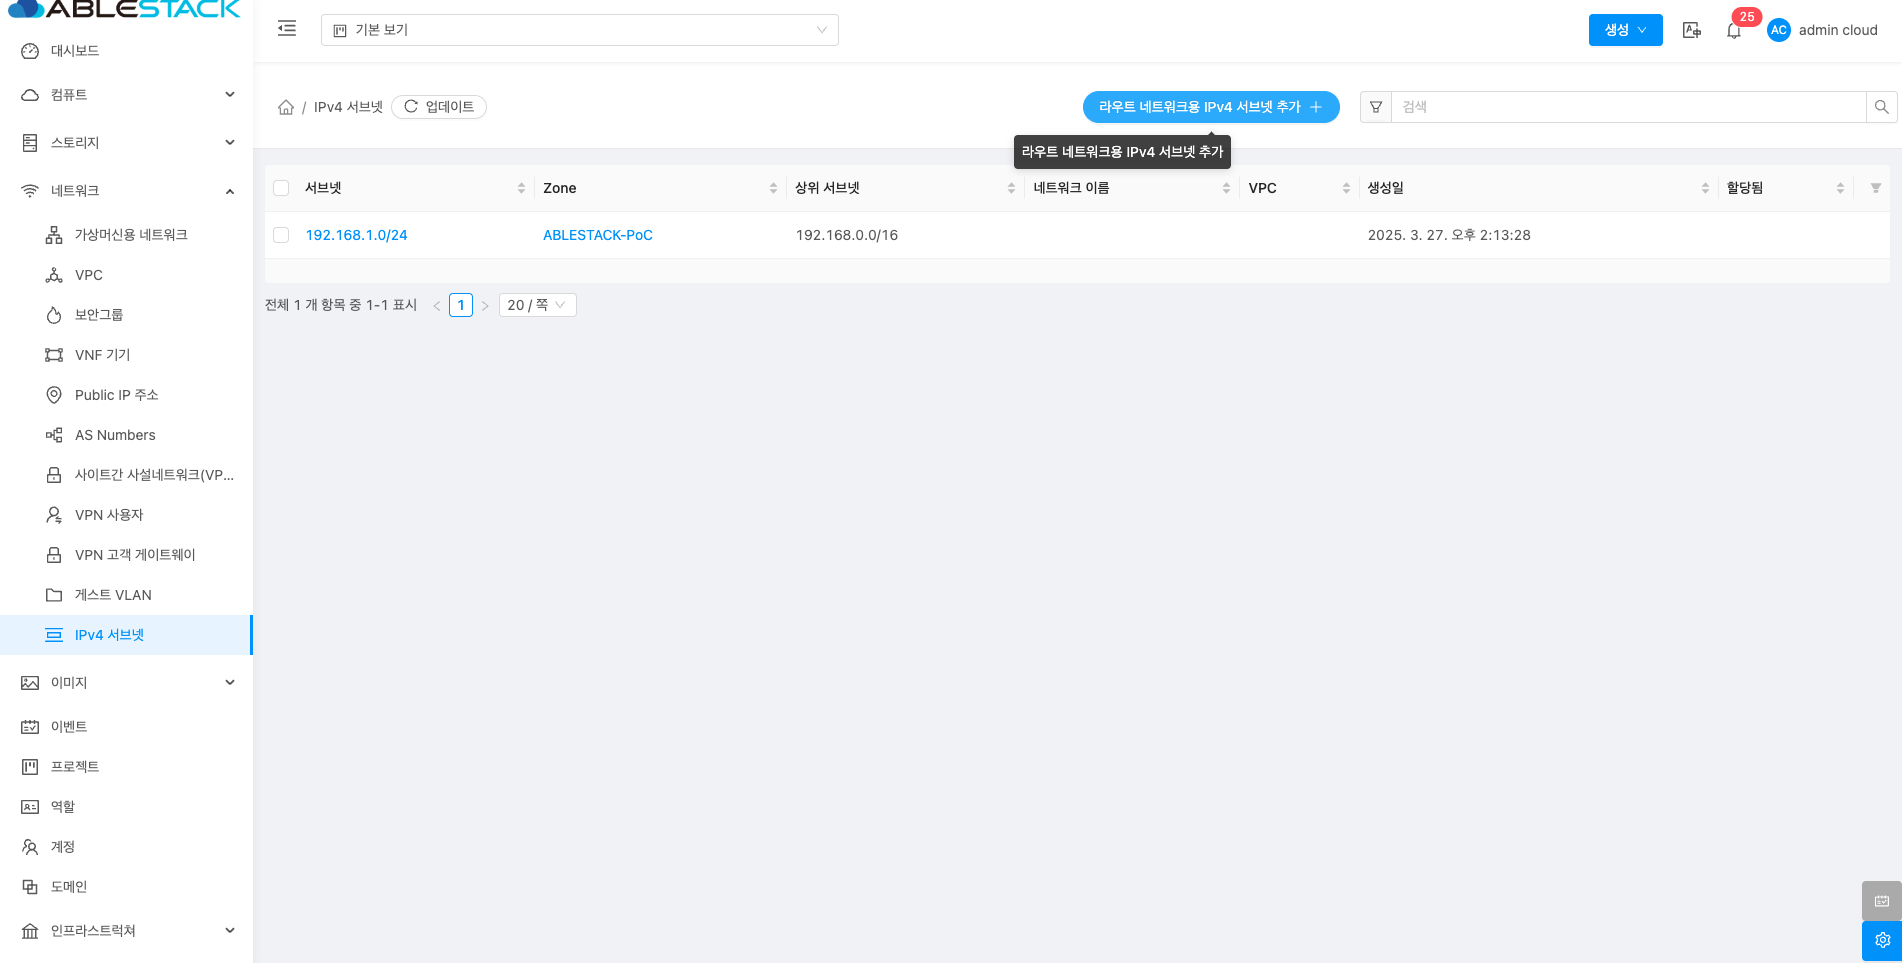This screenshot has height=963, width=1902.
Task: Check the 192.168.1.0/24 row checkbox
Action: (x=281, y=235)
